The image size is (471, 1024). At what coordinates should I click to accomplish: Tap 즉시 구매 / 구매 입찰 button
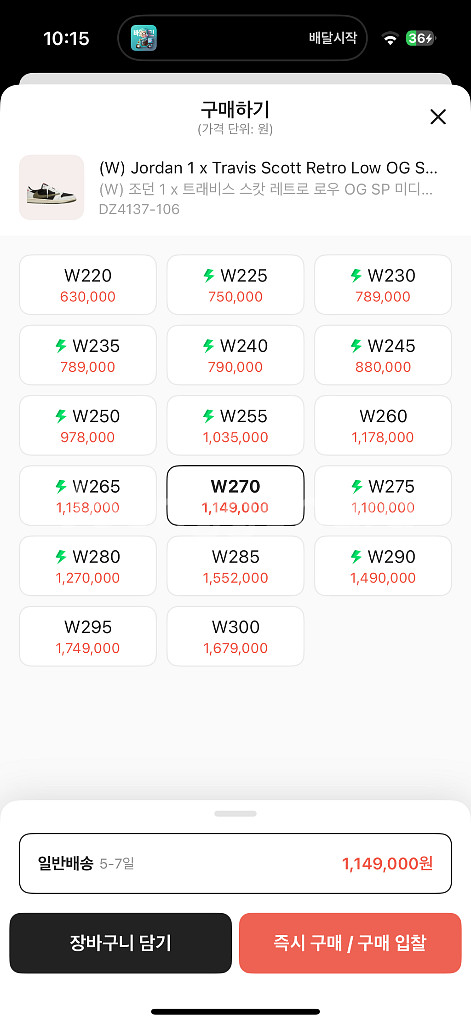click(350, 943)
